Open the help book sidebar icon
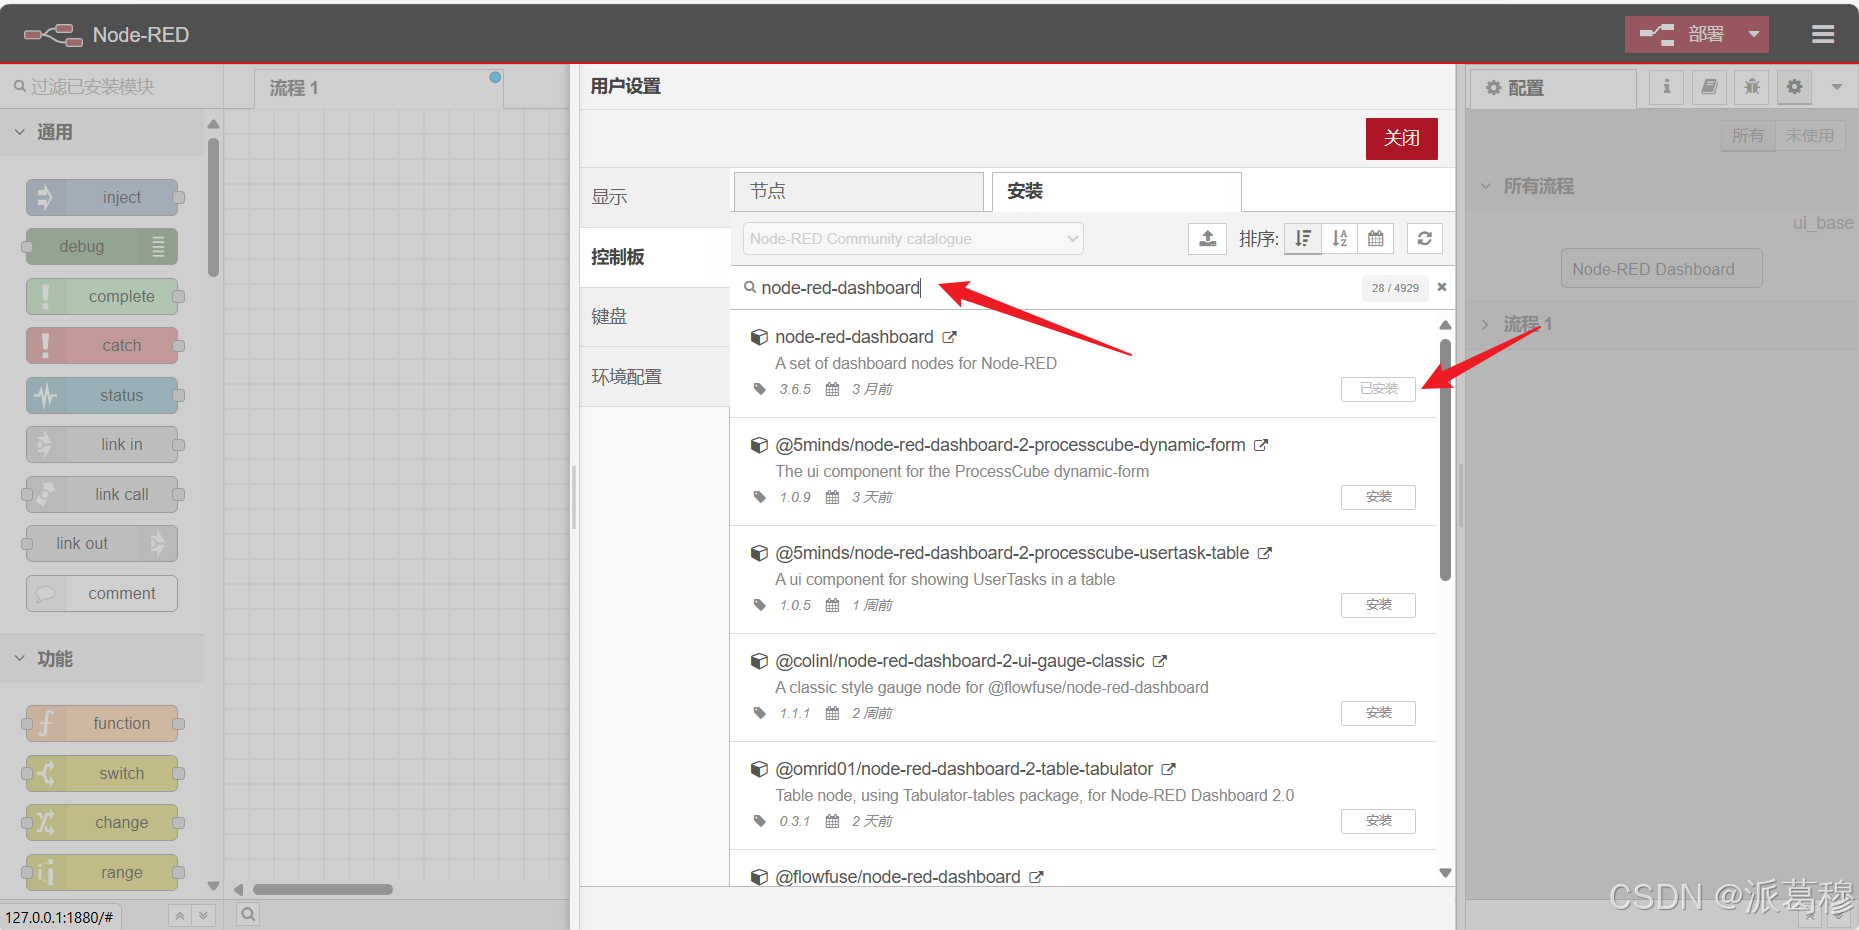 [1709, 87]
